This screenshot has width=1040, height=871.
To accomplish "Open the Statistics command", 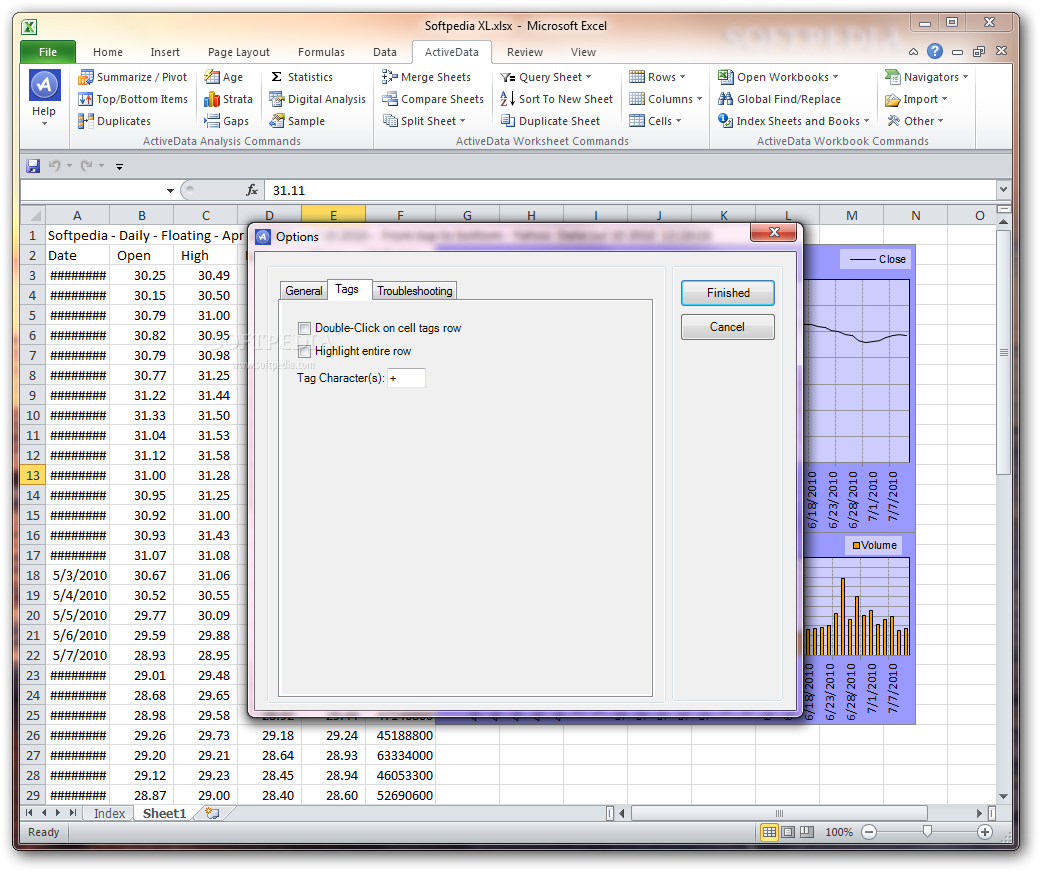I will (301, 77).
